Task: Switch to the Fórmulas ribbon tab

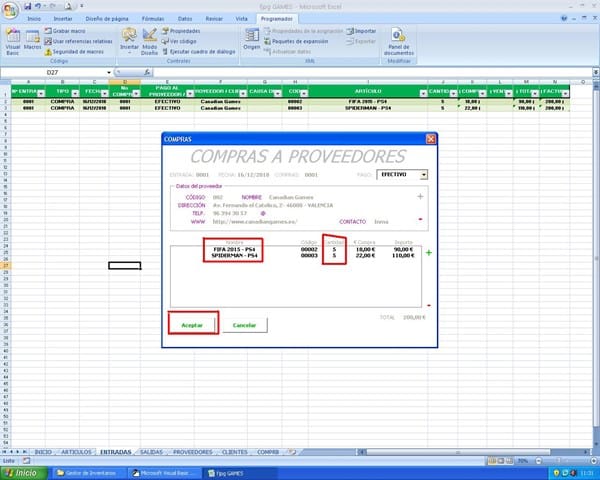Action: coord(153,18)
